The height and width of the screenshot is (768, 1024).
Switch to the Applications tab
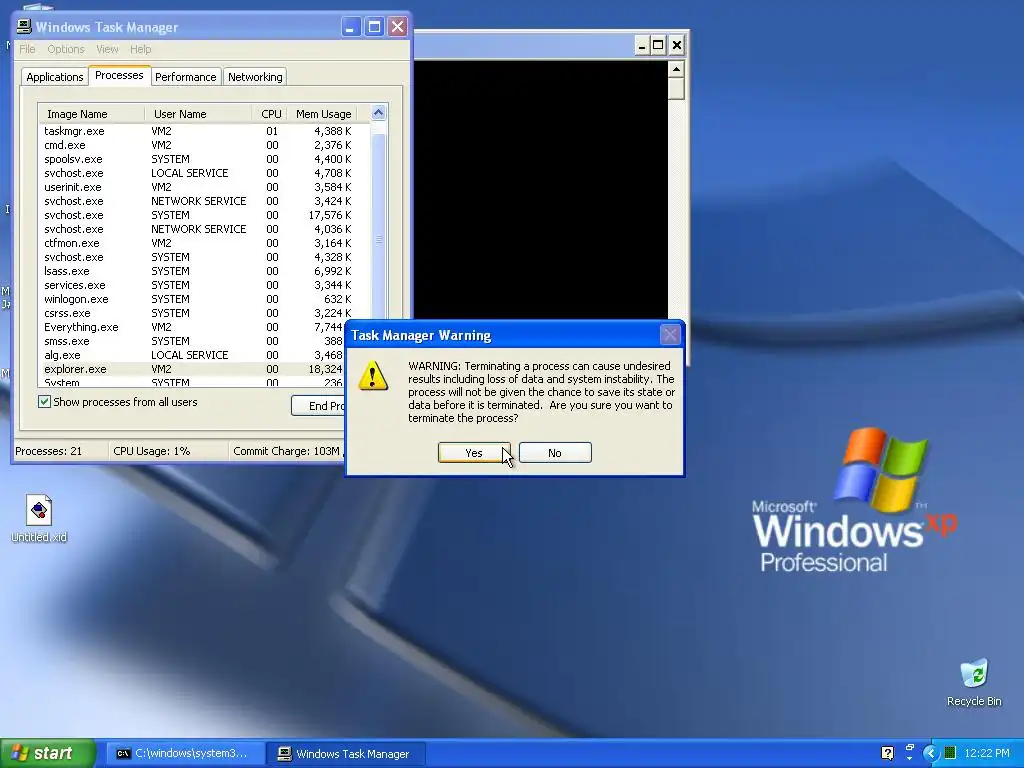[x=55, y=76]
